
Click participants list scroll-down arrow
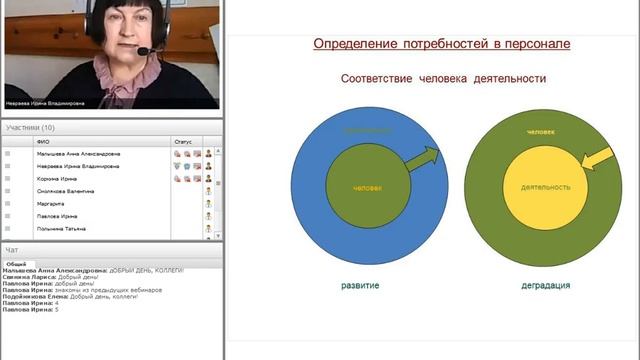click(218, 236)
